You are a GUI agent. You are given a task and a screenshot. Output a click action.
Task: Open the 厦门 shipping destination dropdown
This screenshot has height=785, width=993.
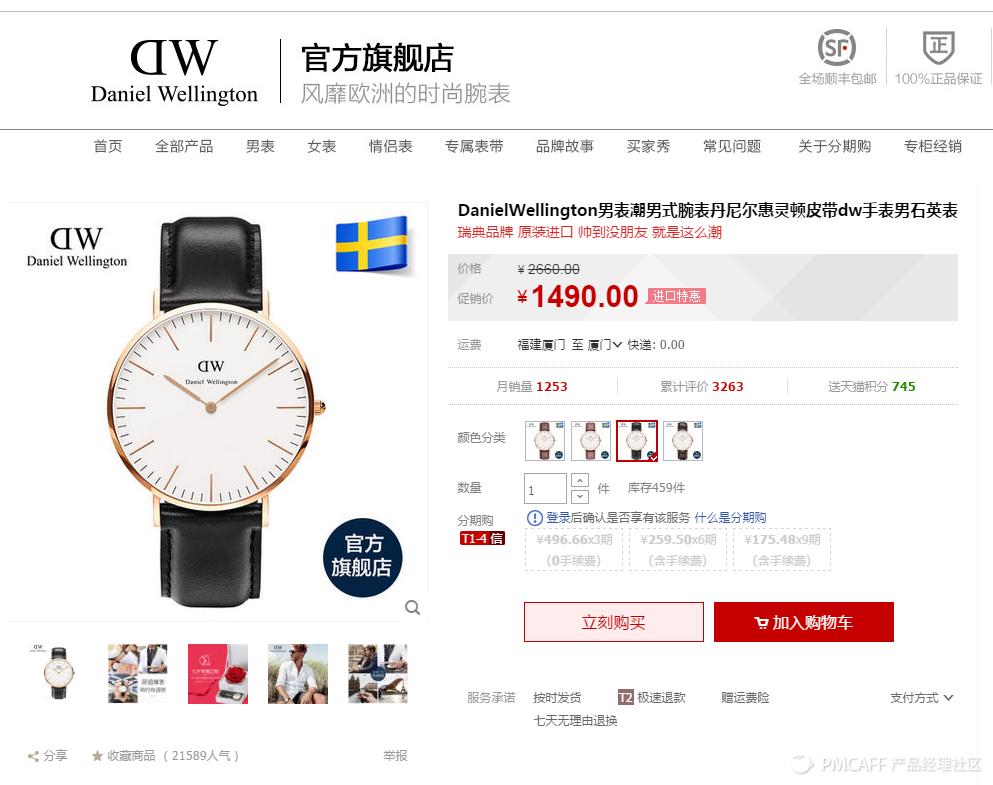click(605, 345)
